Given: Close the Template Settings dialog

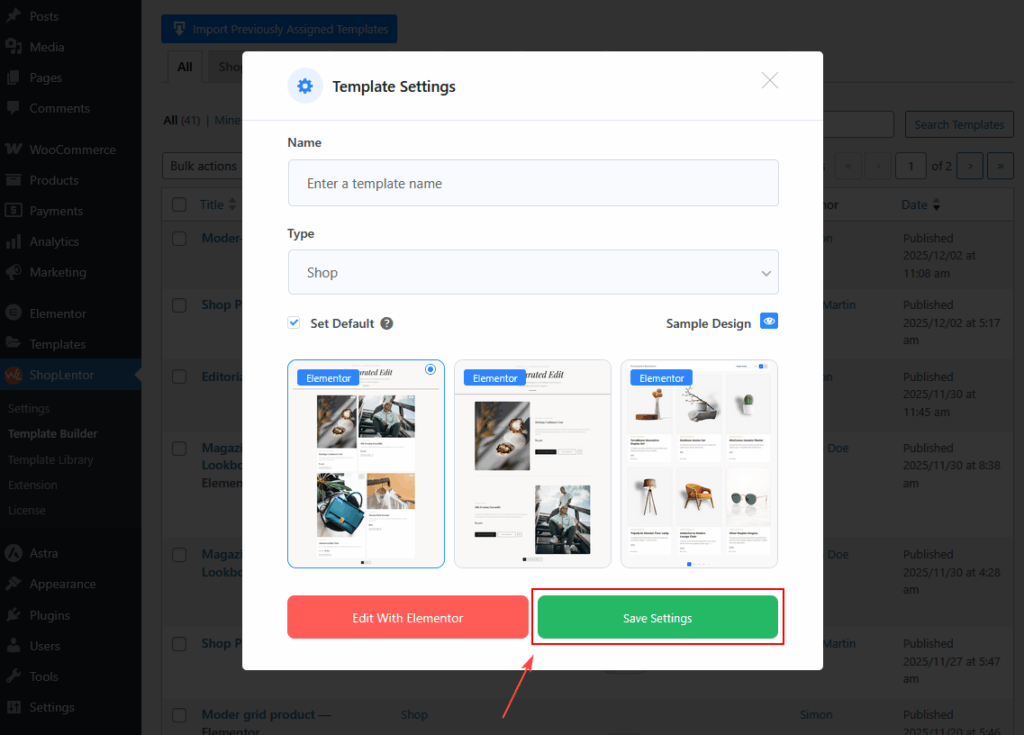Looking at the screenshot, I should (x=769, y=81).
